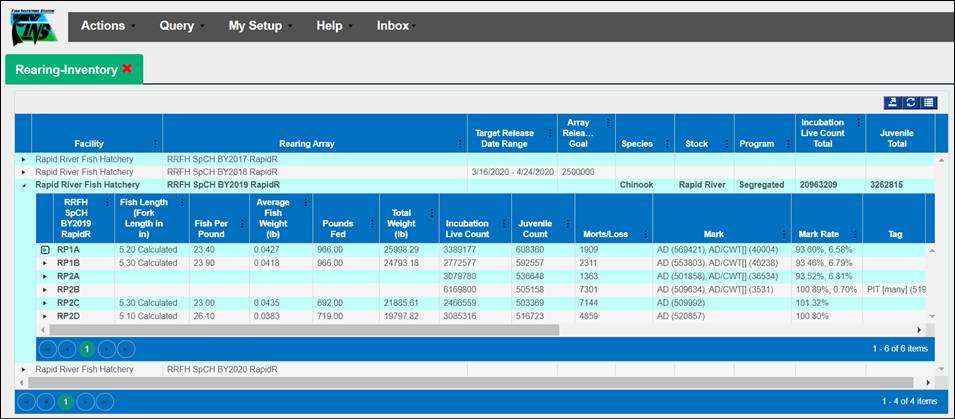Click the refresh grid icon
Screen dimensions: 955x419
click(x=910, y=102)
